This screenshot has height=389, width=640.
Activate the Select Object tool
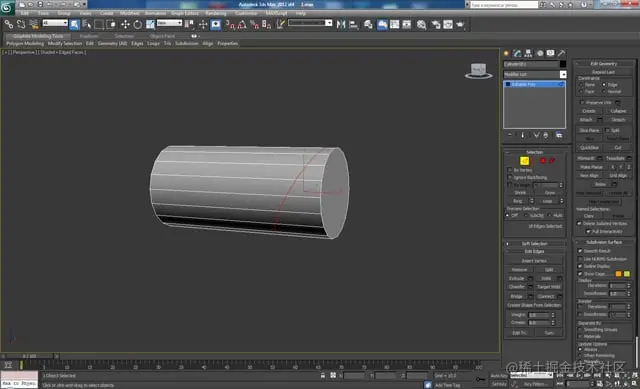point(75,25)
